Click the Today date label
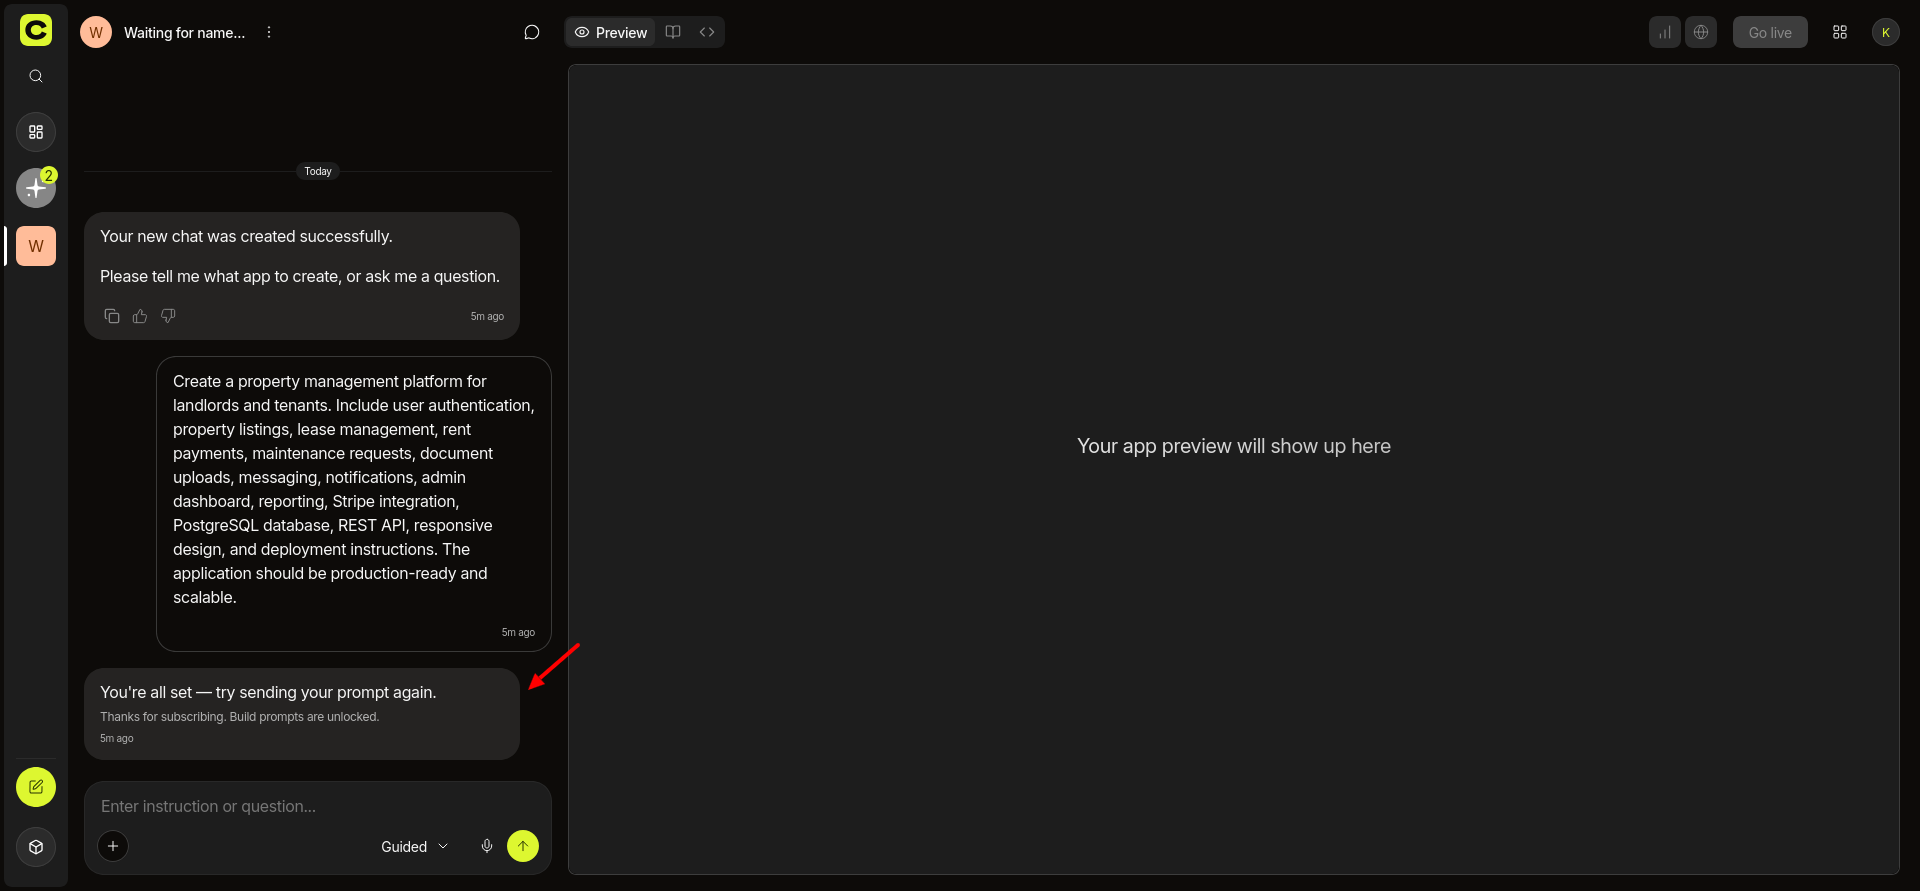Viewport: 1920px width, 891px height. coord(318,171)
